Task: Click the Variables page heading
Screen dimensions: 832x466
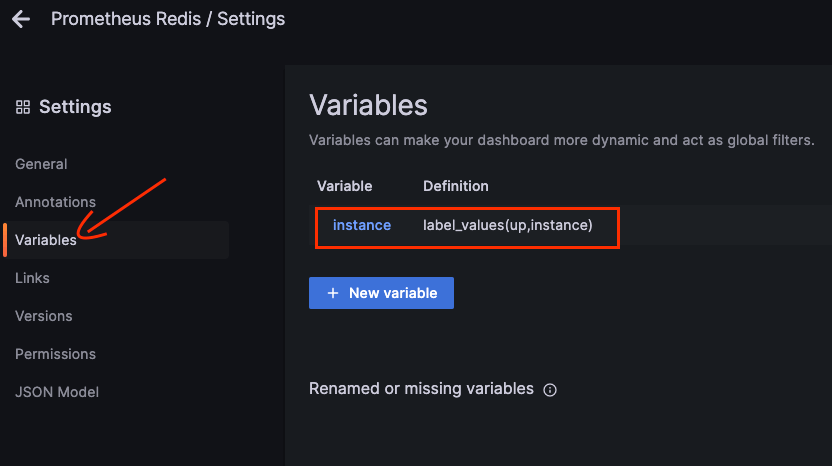Action: [x=368, y=105]
